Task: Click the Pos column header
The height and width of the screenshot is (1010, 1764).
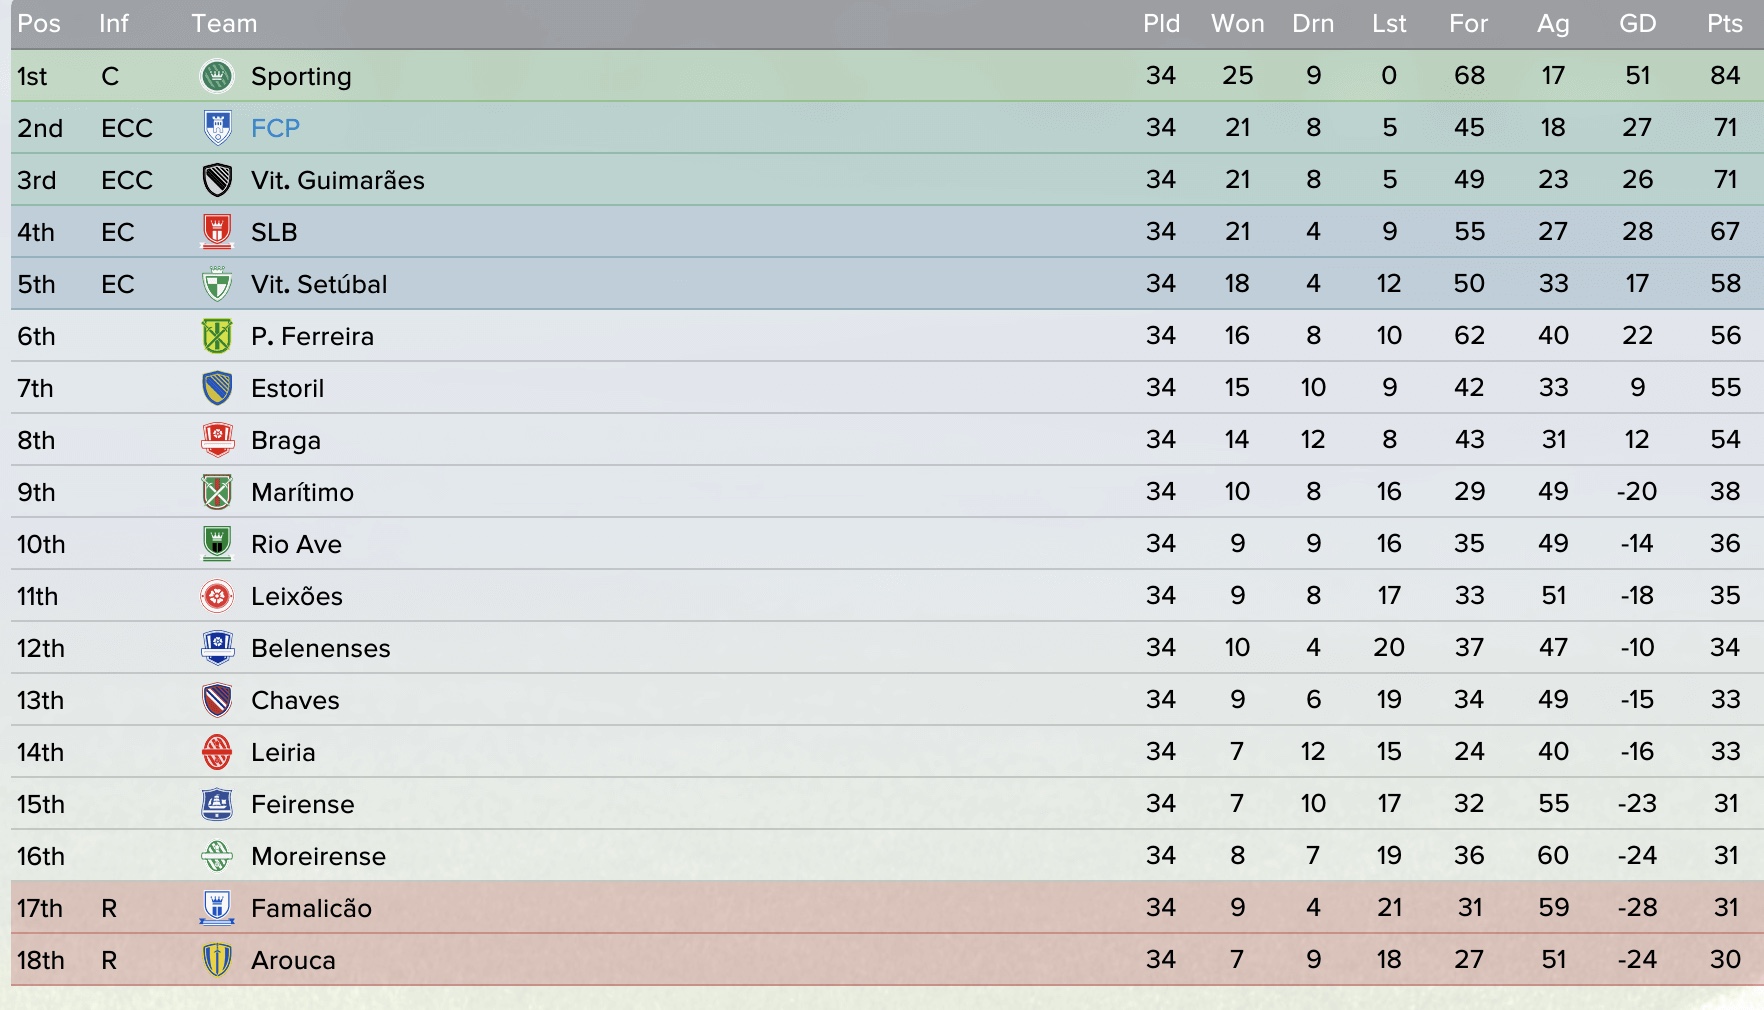Action: tap(39, 24)
